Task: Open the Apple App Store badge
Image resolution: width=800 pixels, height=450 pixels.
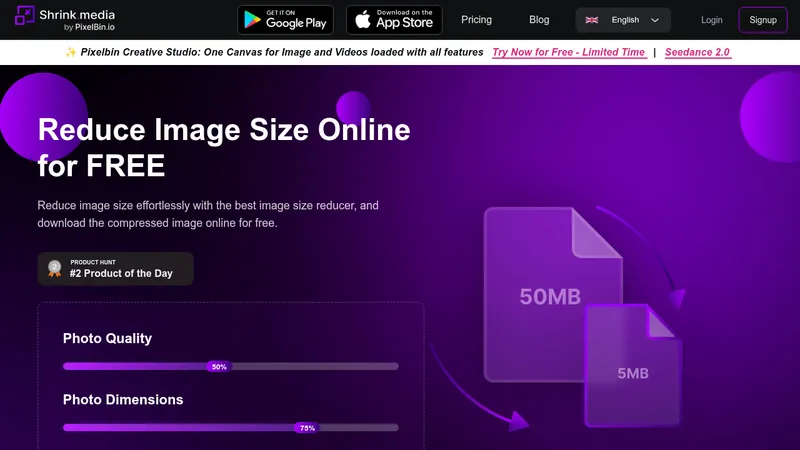Action: point(394,20)
